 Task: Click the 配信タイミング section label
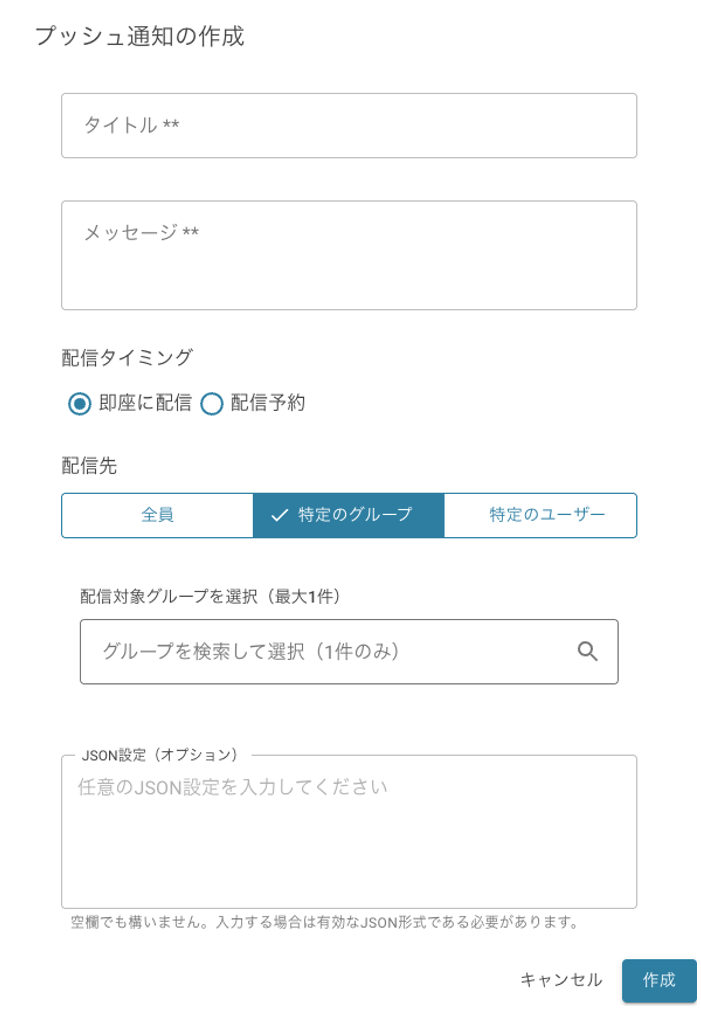pos(127,357)
